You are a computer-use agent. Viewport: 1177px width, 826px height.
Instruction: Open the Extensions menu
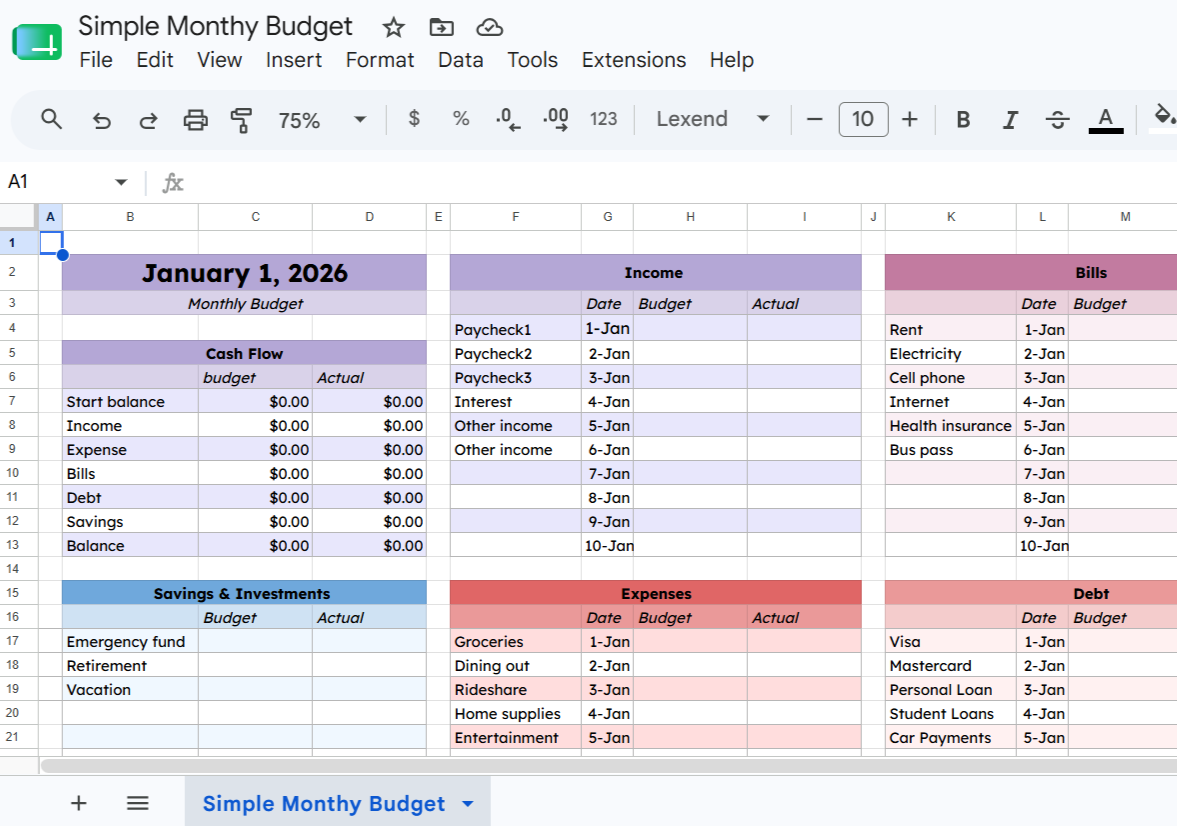[634, 60]
